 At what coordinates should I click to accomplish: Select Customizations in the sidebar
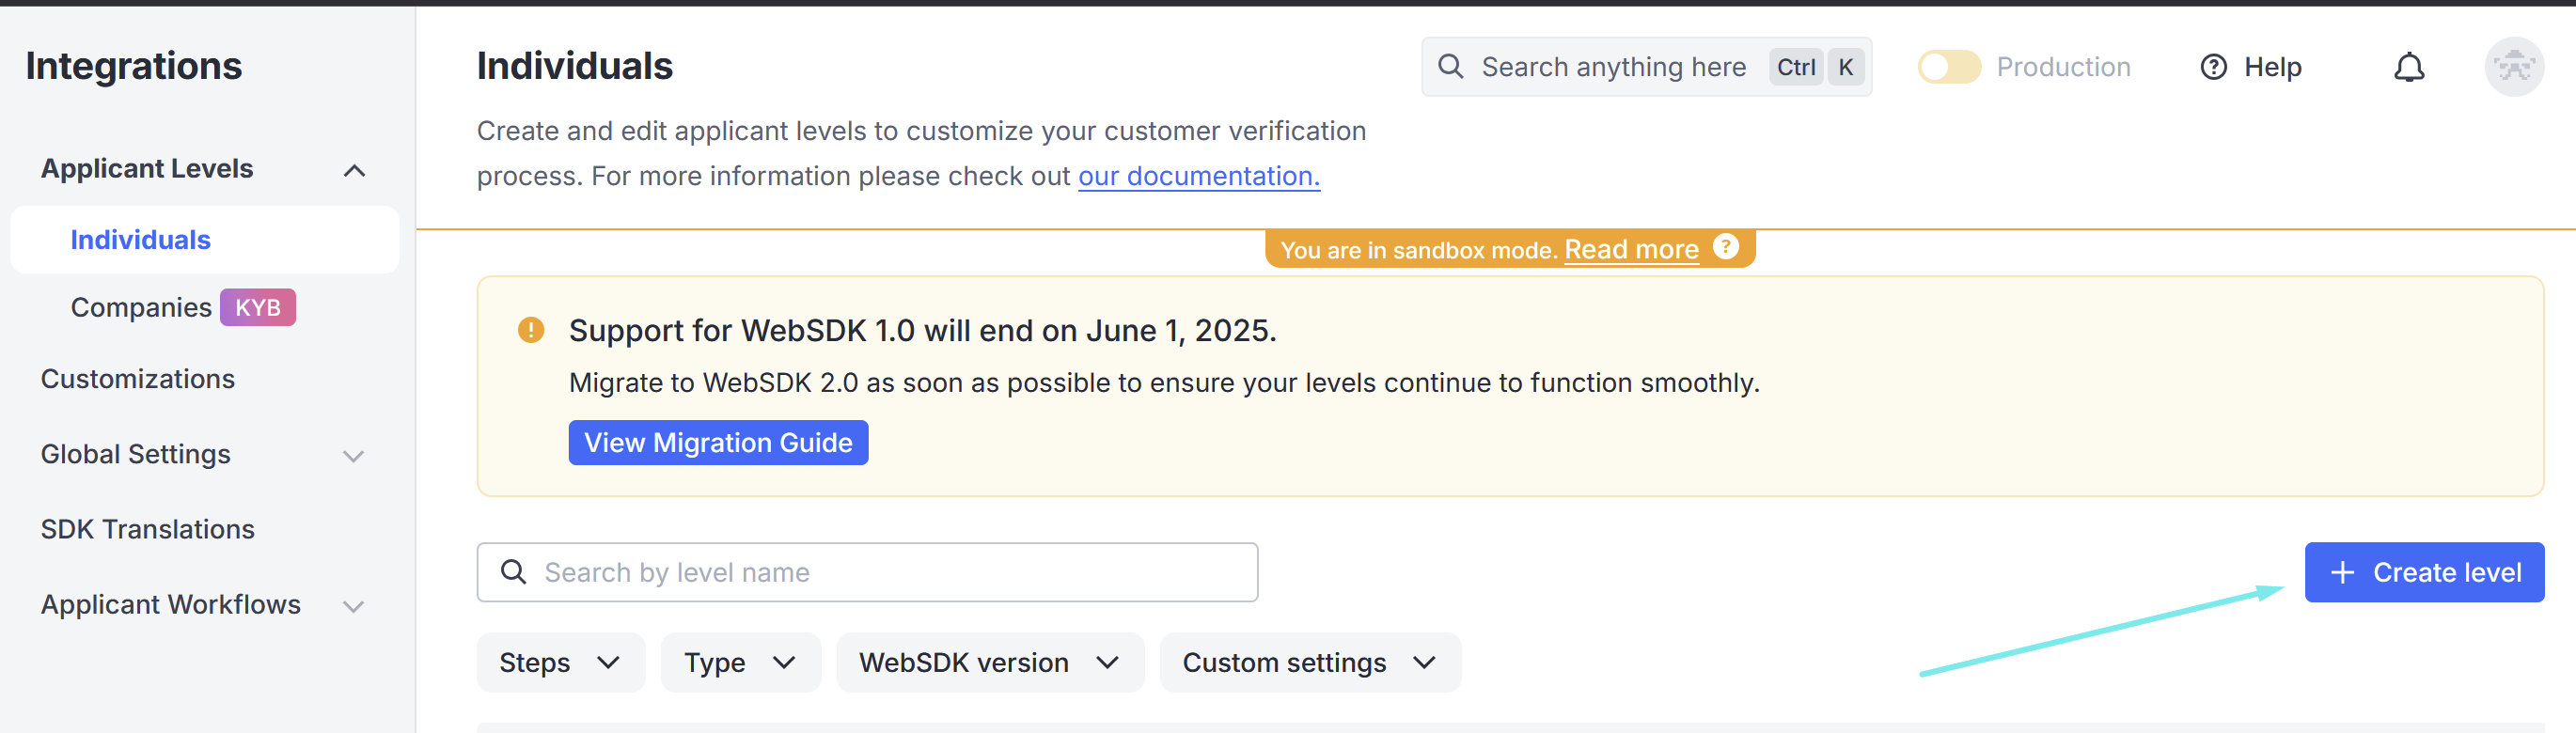(x=138, y=379)
